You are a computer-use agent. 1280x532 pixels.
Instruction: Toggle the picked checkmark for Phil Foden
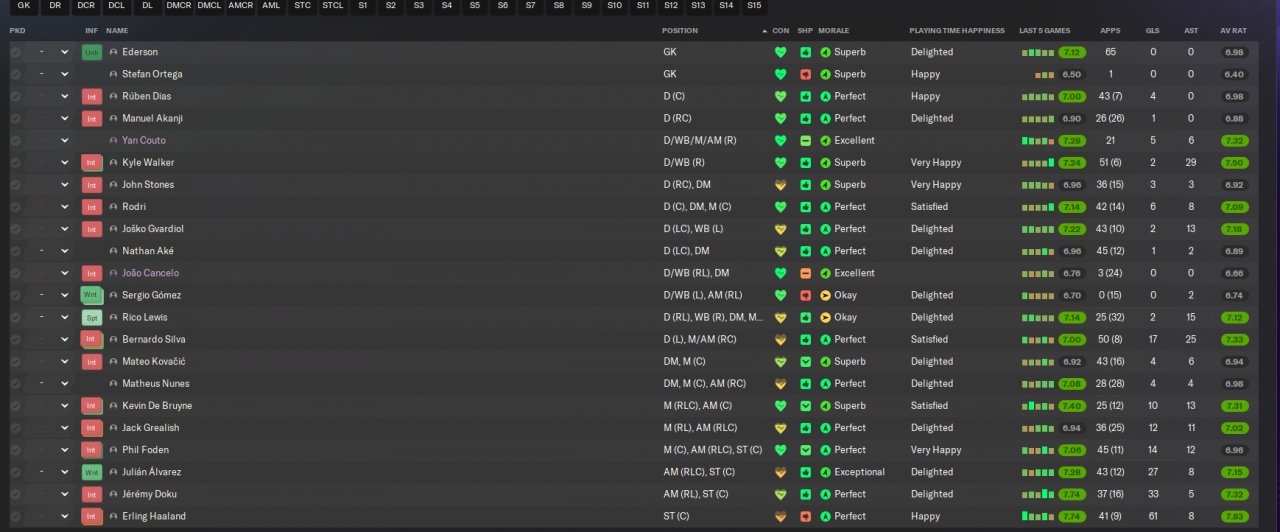(15, 450)
